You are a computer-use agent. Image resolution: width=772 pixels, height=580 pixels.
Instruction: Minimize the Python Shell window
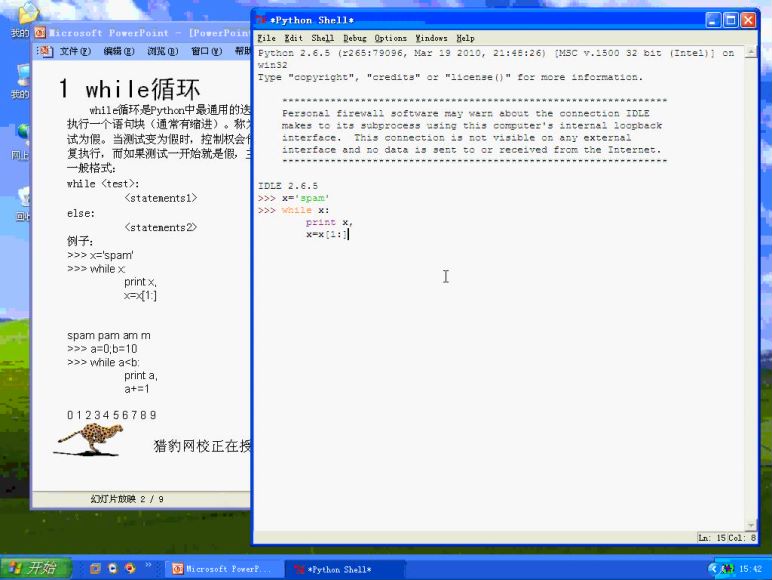point(713,20)
